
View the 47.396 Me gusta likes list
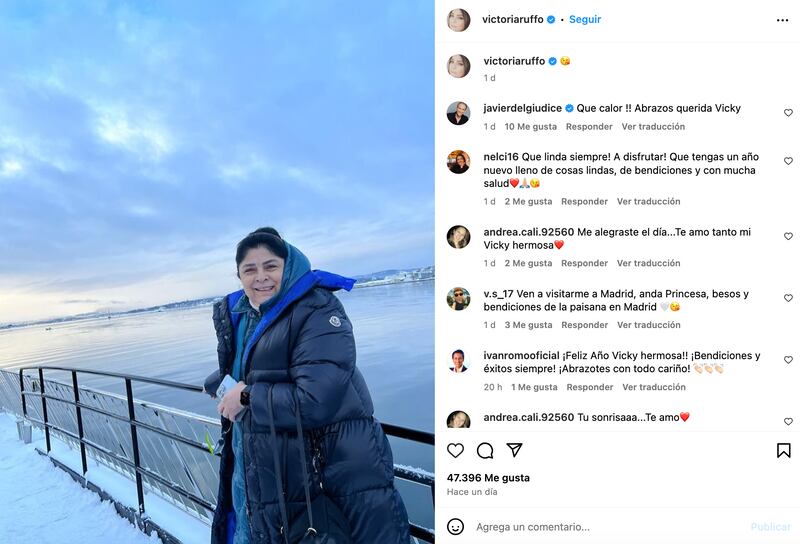[488, 478]
